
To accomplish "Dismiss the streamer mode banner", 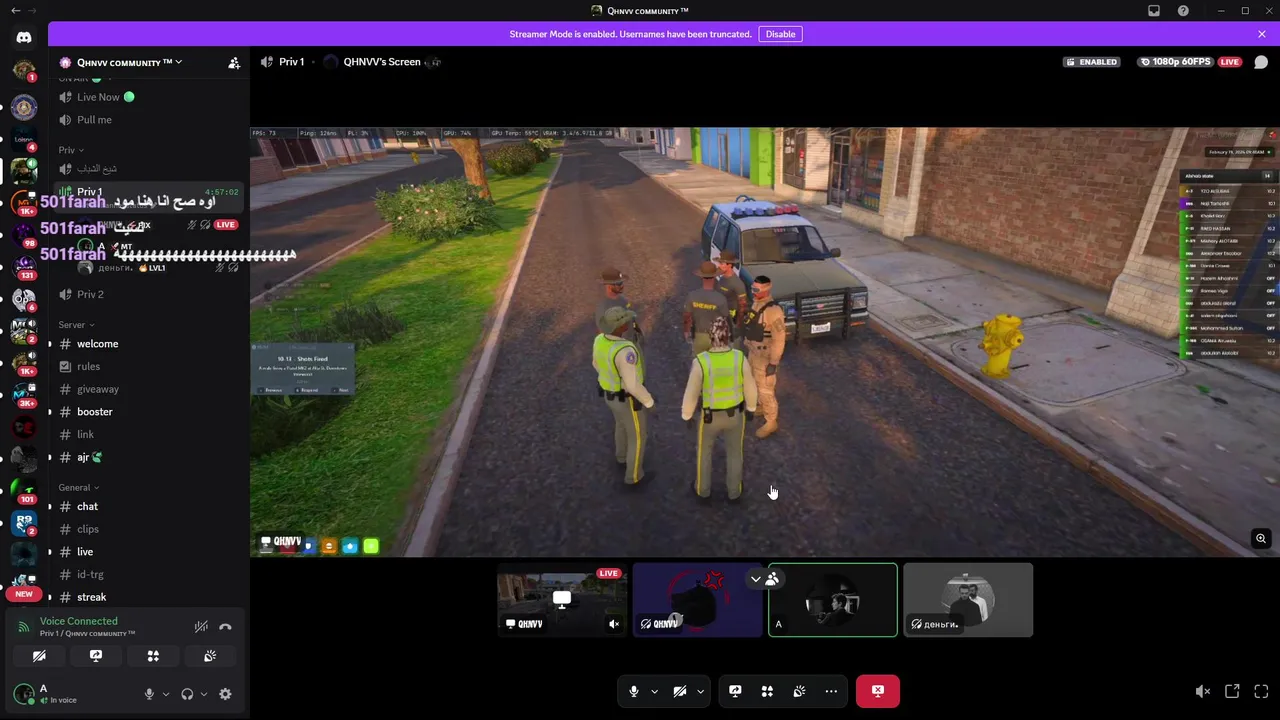I will (1262, 34).
